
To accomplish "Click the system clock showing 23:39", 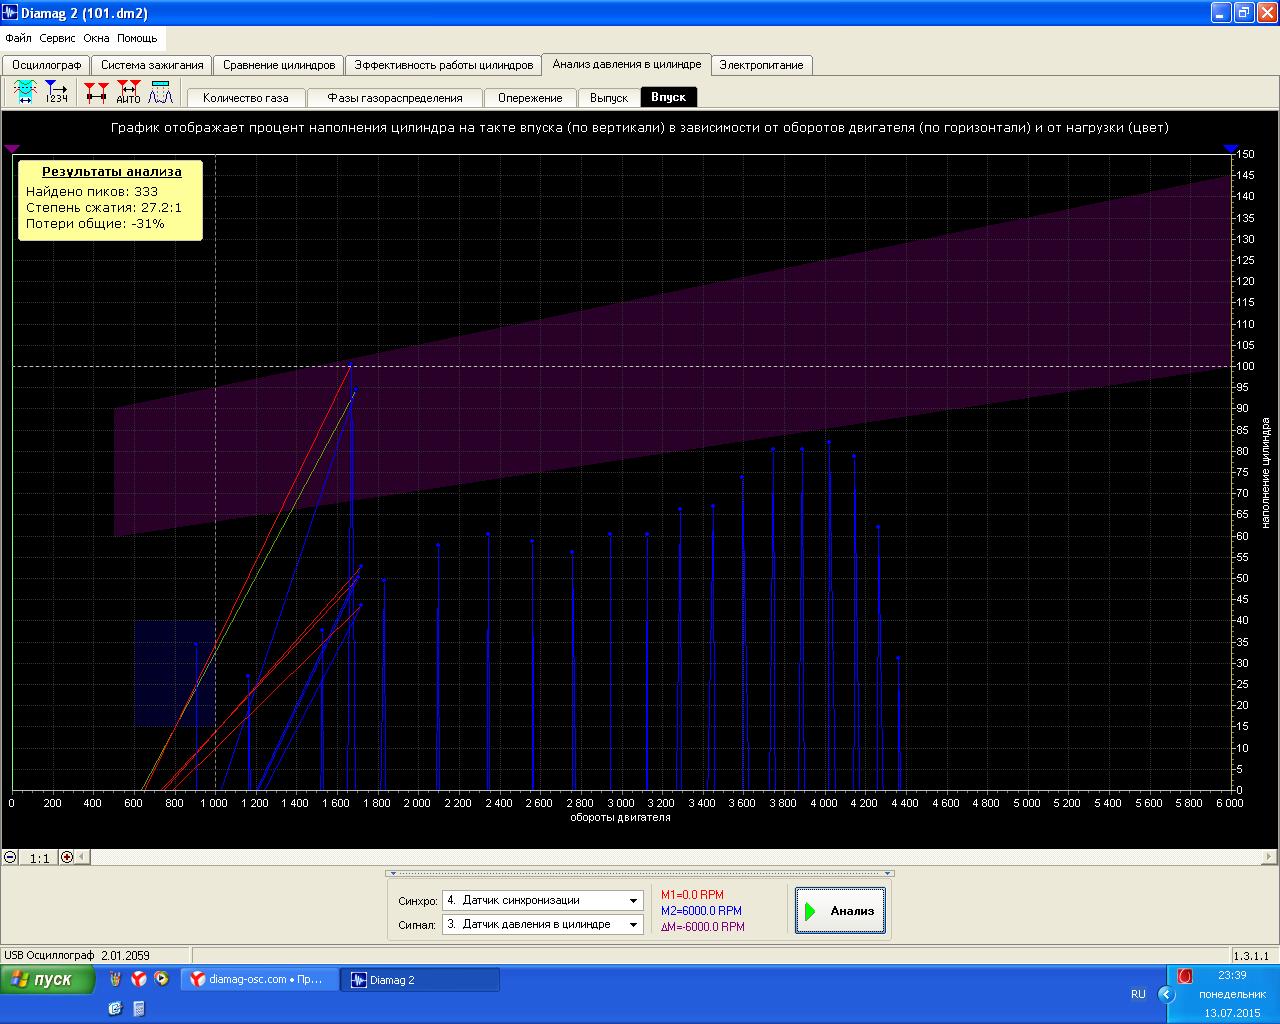I will point(1232,975).
